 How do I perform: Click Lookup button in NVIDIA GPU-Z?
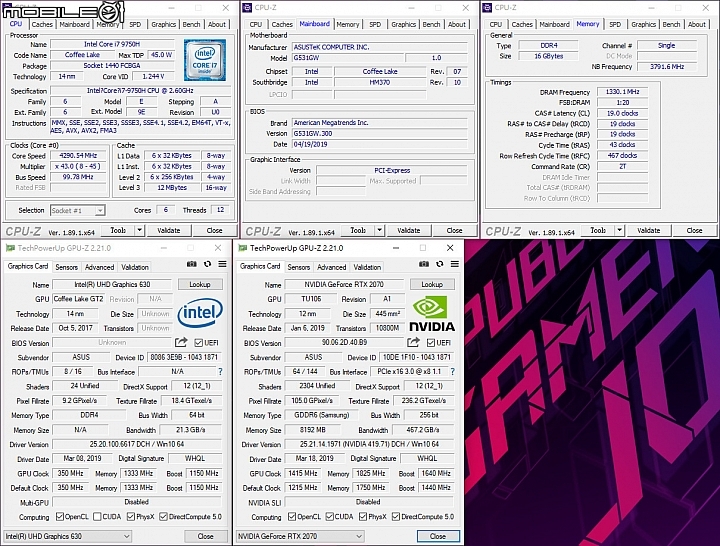tap(432, 284)
